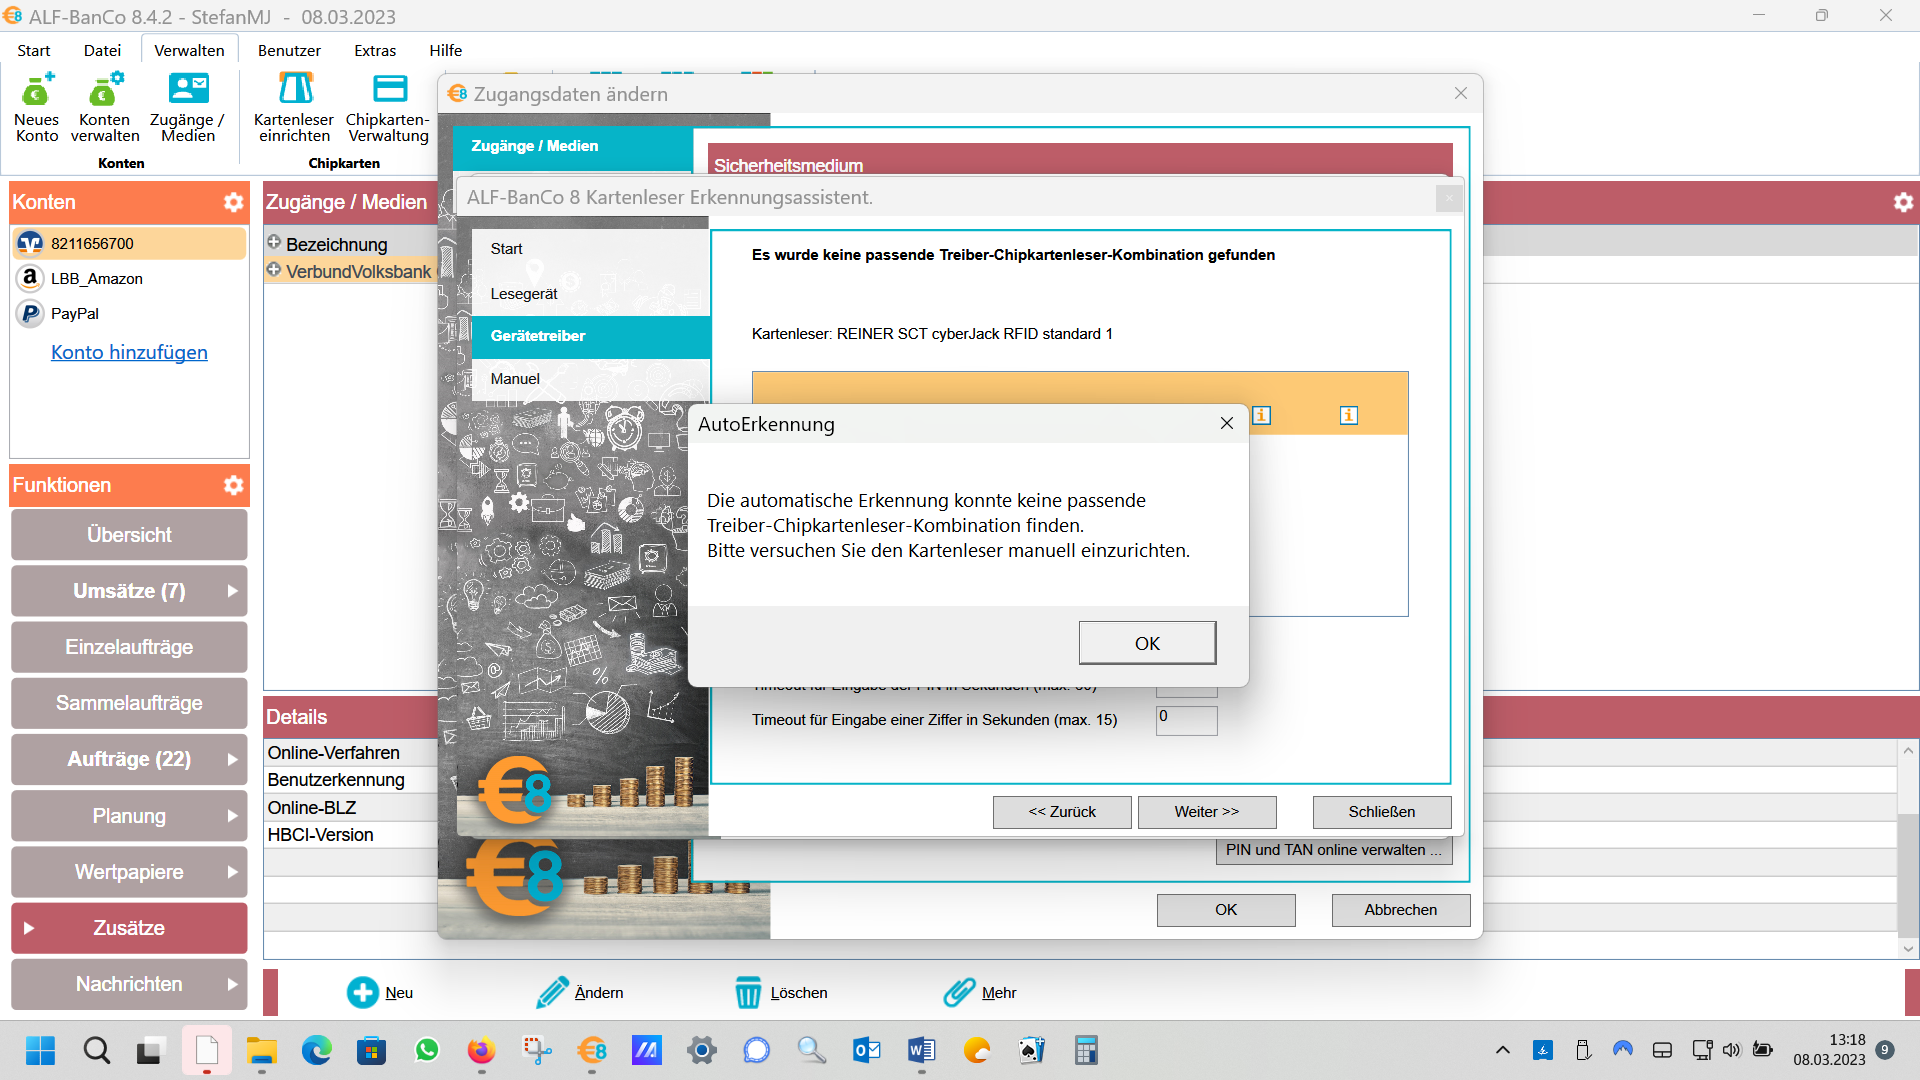Open Sammelaufträge function button
This screenshot has height=1080, width=1920.
(x=129, y=703)
